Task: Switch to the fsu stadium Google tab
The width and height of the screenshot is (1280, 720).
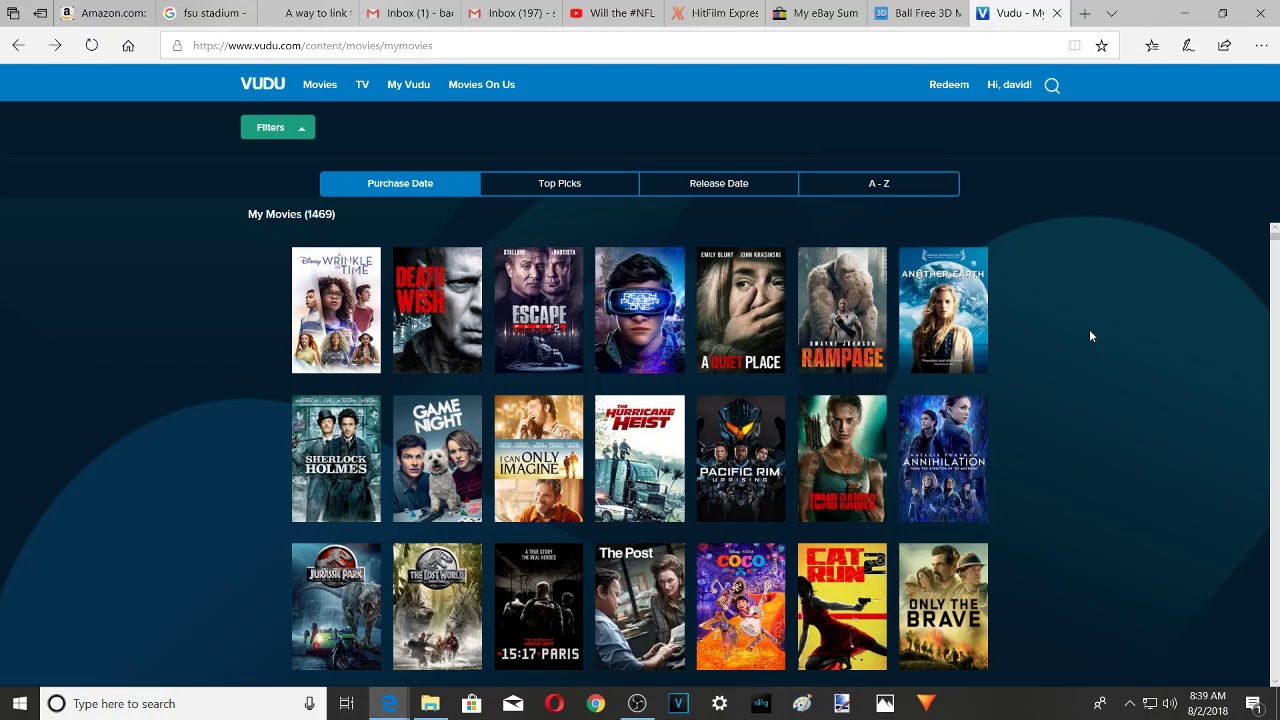Action: 205,13
